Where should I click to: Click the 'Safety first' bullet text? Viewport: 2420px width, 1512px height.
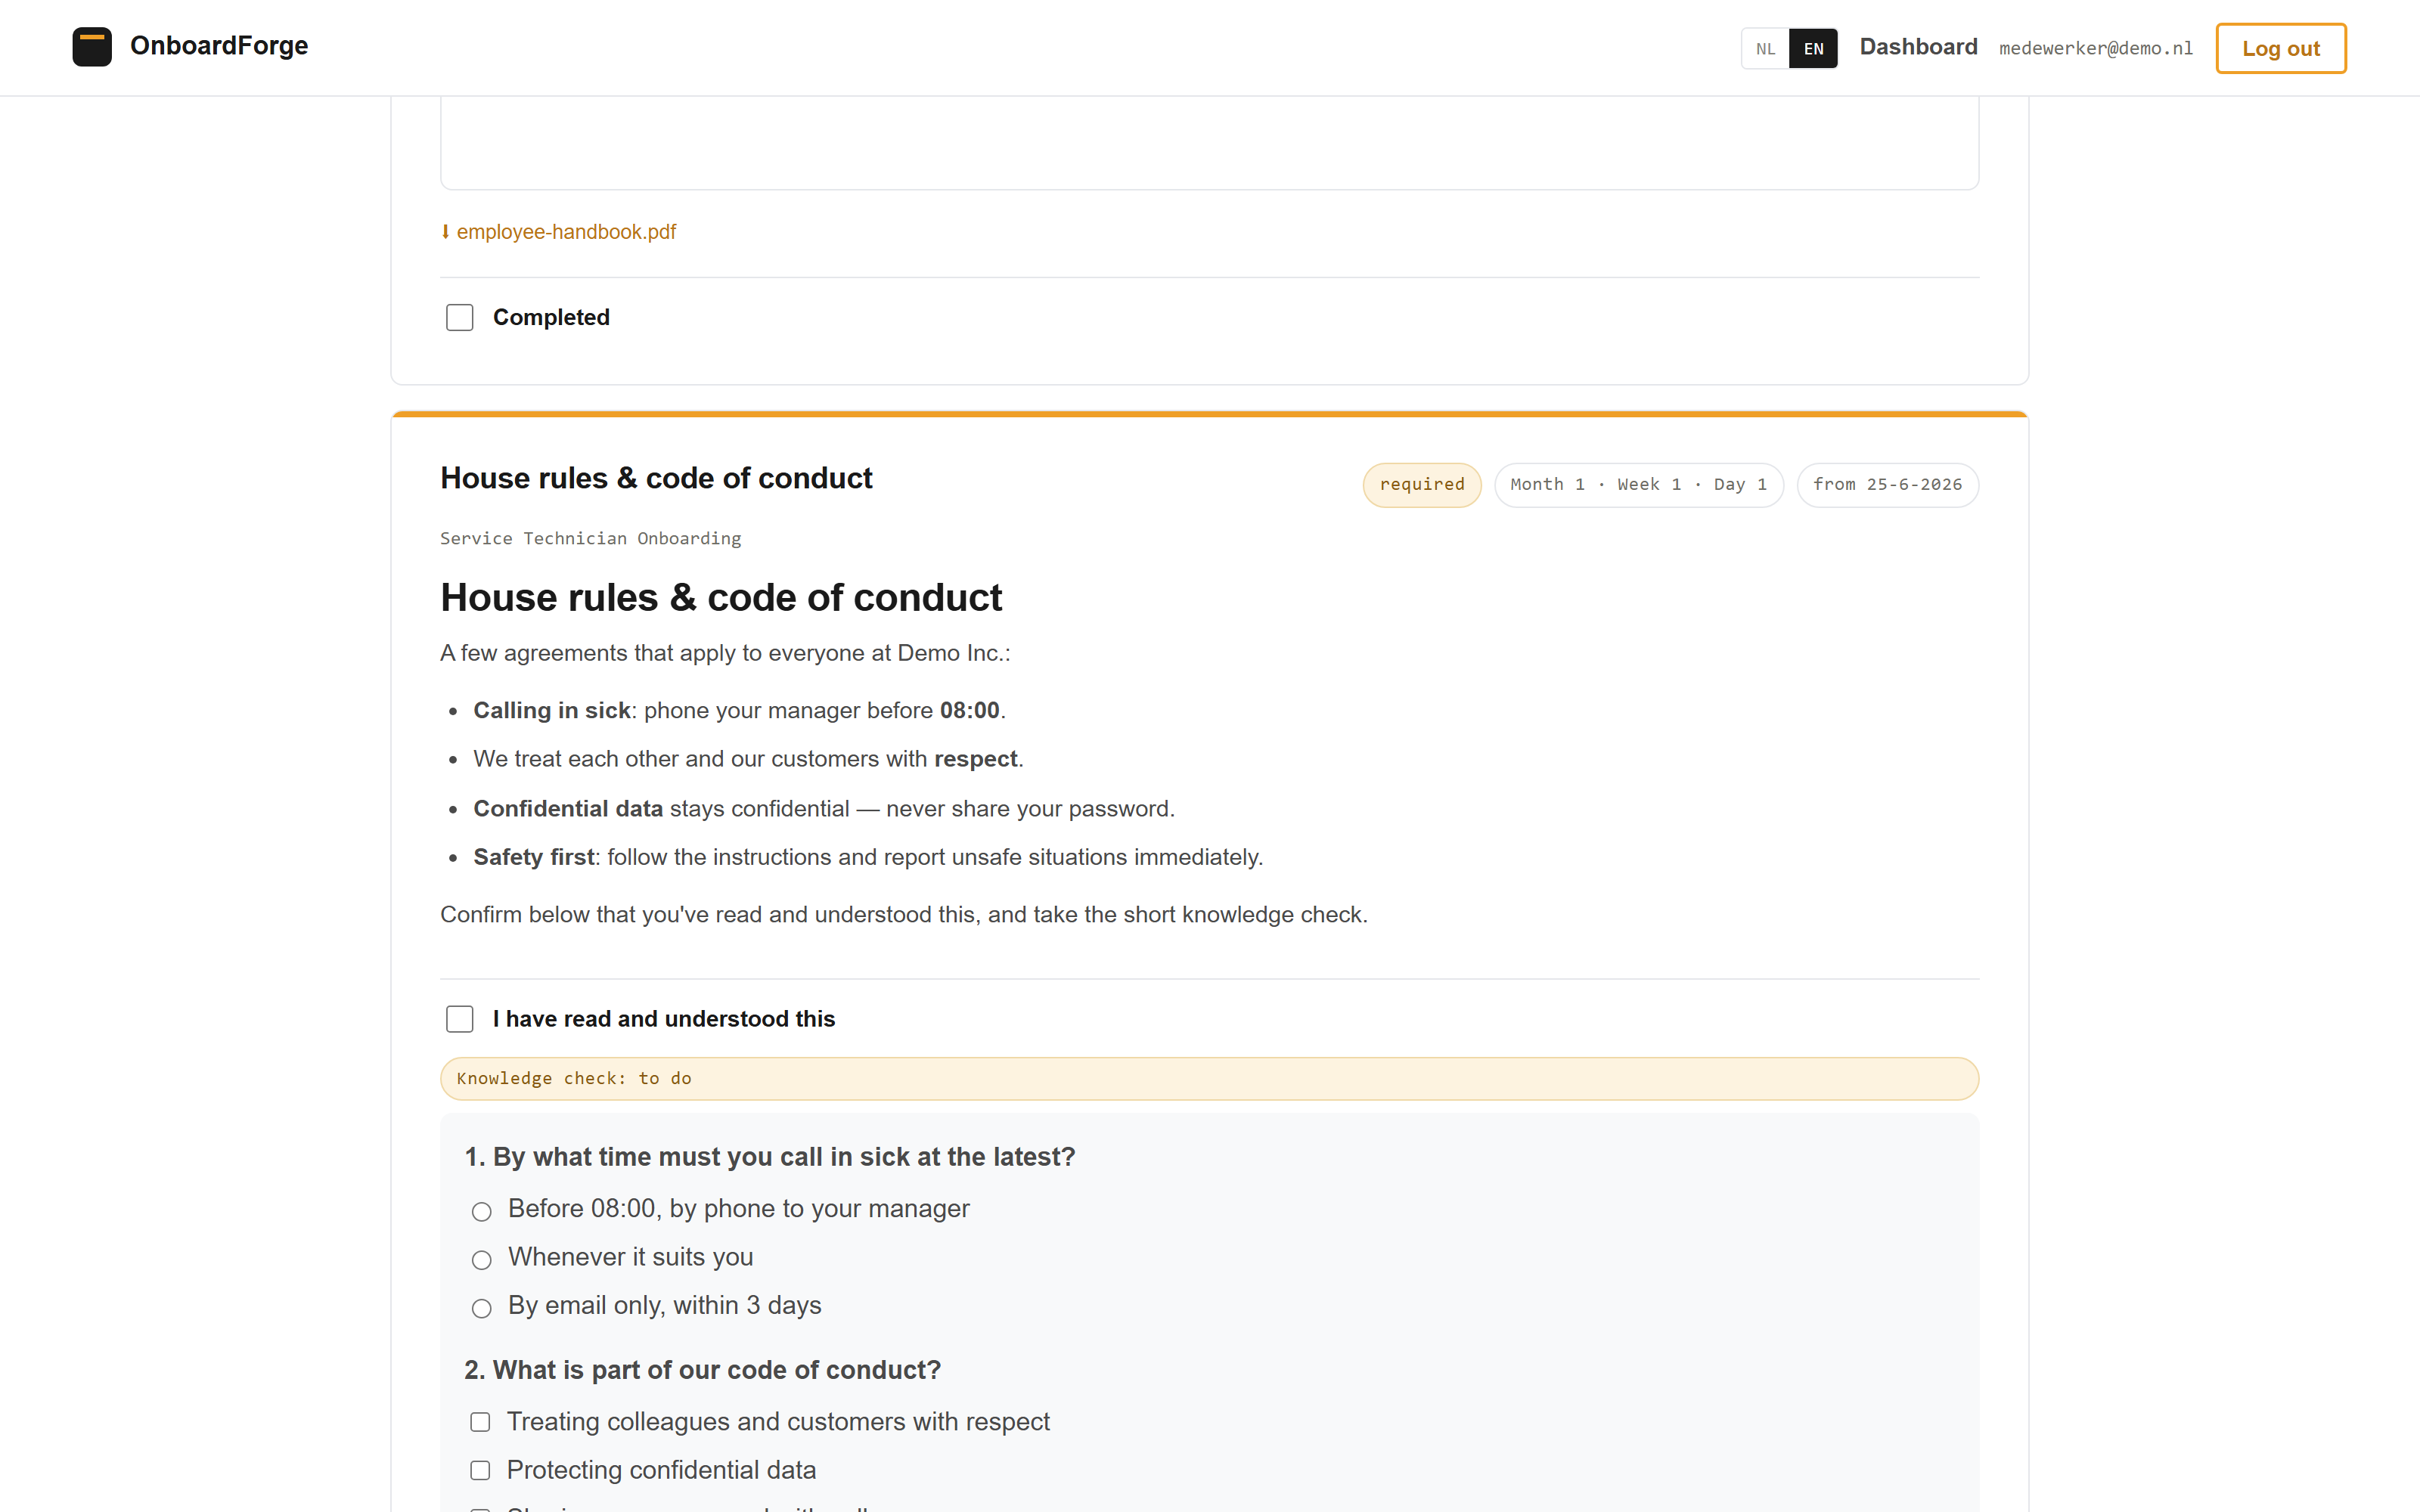click(x=868, y=858)
